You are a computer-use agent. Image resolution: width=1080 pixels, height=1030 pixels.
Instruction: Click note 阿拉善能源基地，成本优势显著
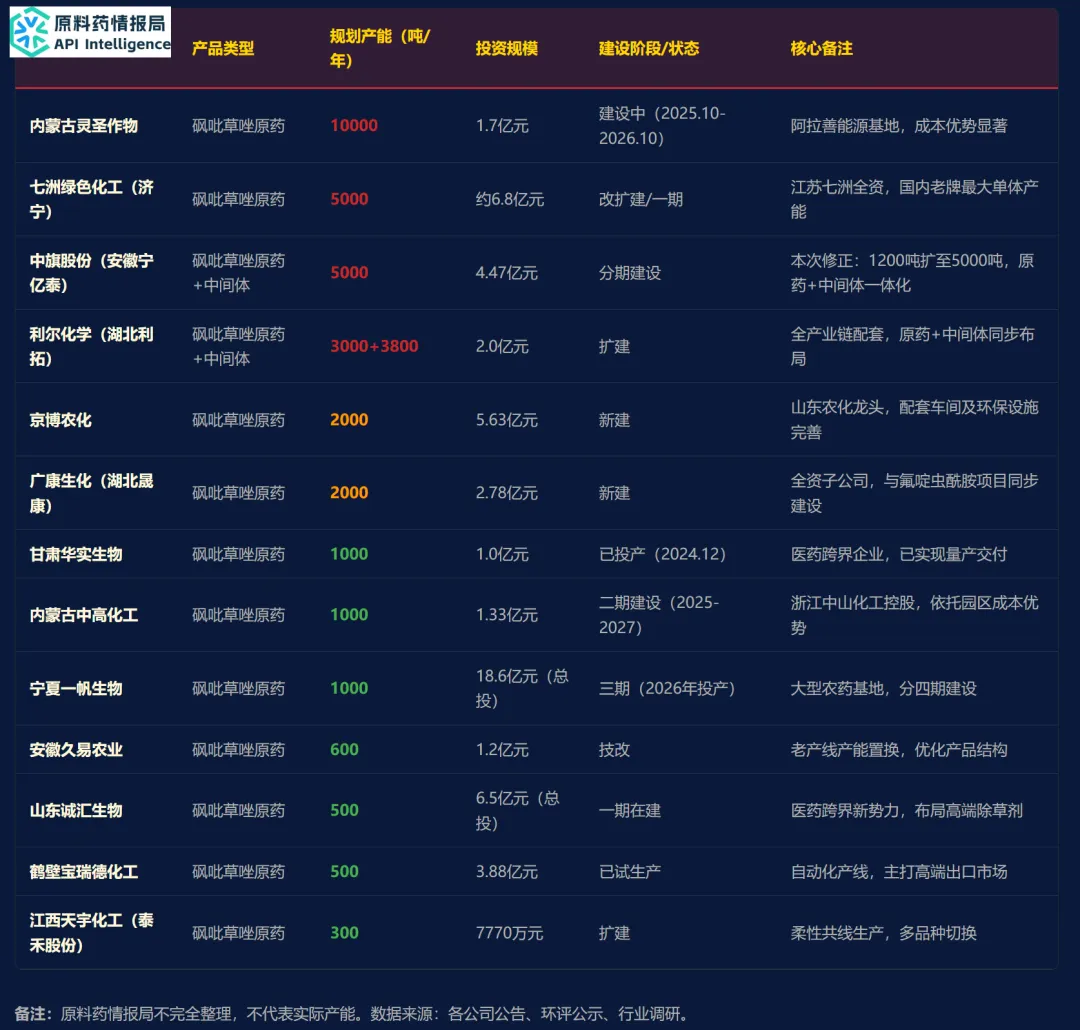point(899,125)
